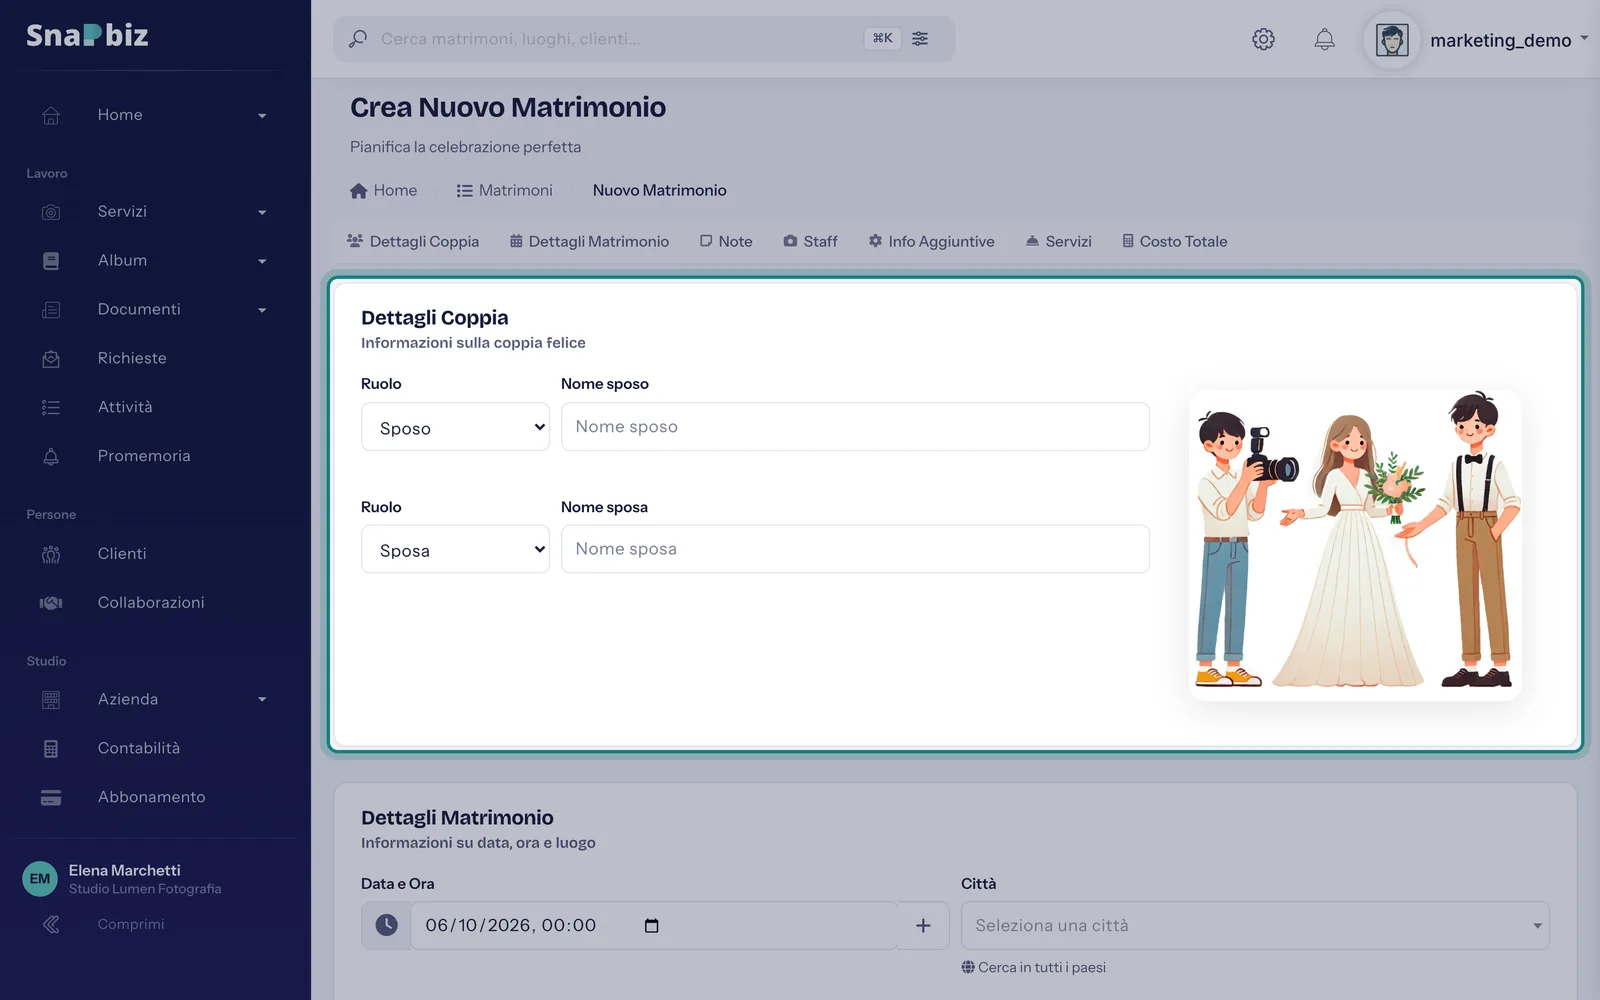Open settings gear icon in header
The width and height of the screenshot is (1600, 1000).
tap(1263, 39)
